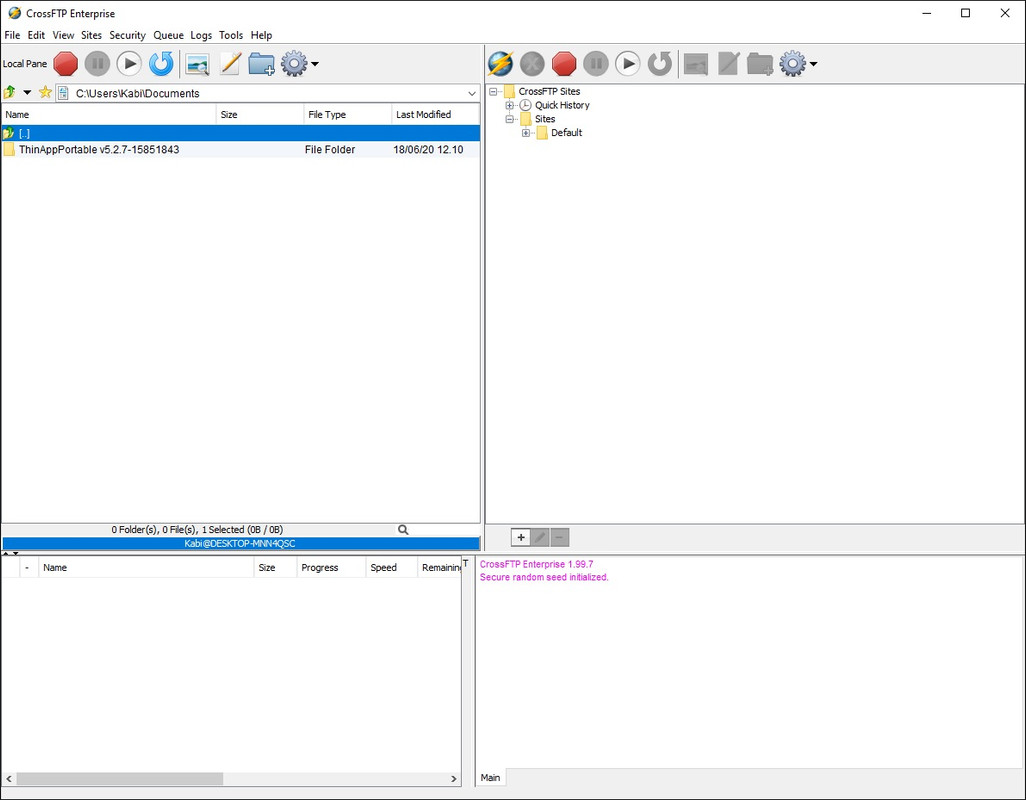The image size is (1026, 800).
Task: Sort local files by Name column
Action: coord(109,114)
